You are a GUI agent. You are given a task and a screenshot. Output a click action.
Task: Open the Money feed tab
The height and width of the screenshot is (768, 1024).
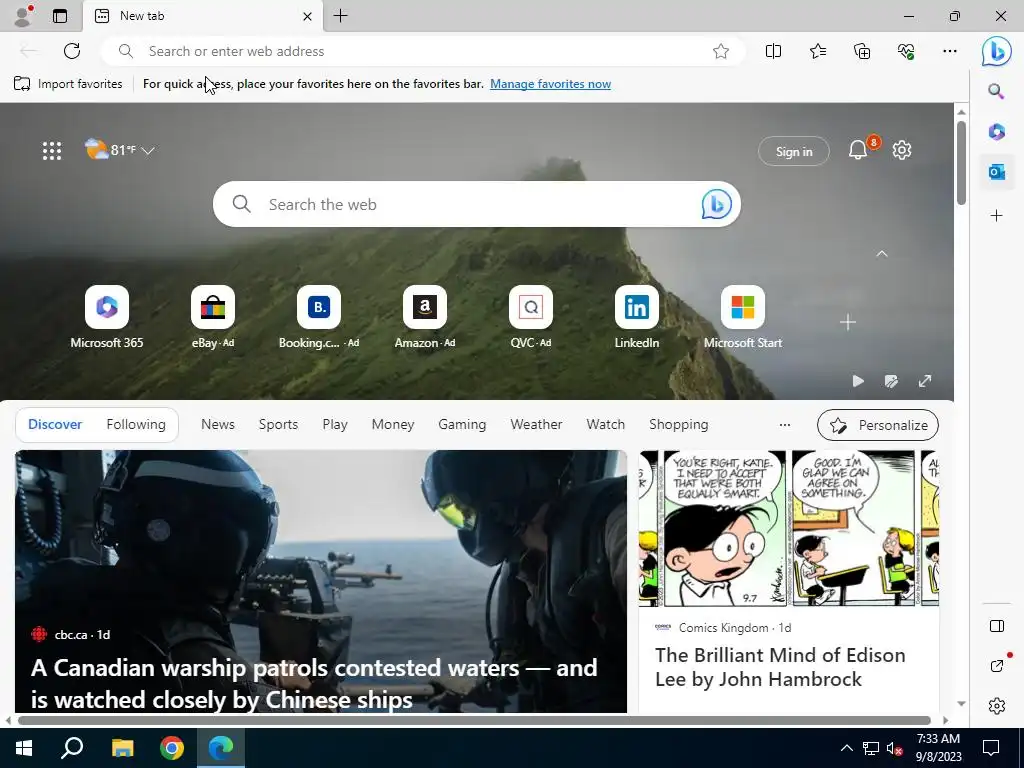tap(392, 424)
